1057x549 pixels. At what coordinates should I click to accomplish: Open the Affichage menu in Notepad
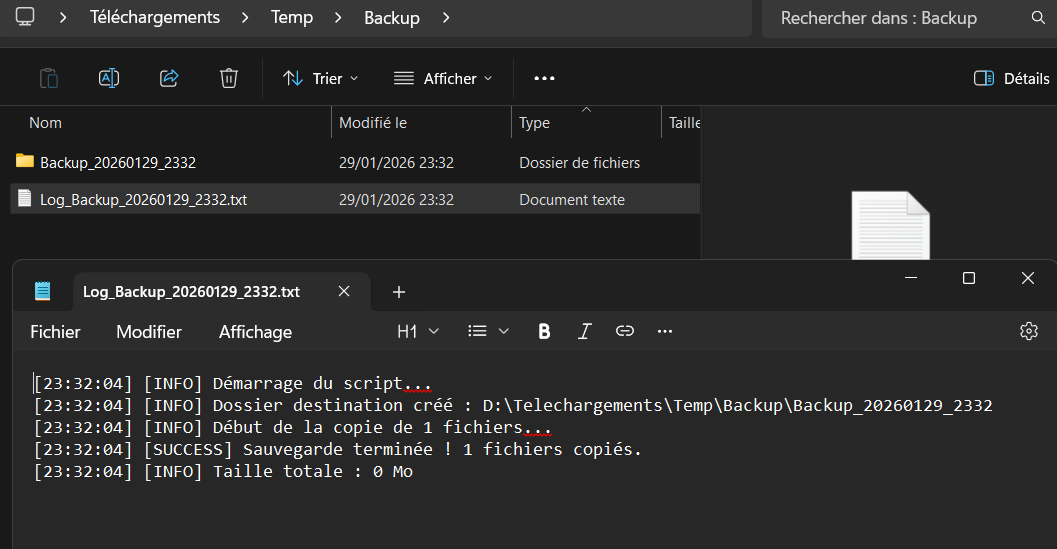point(255,331)
